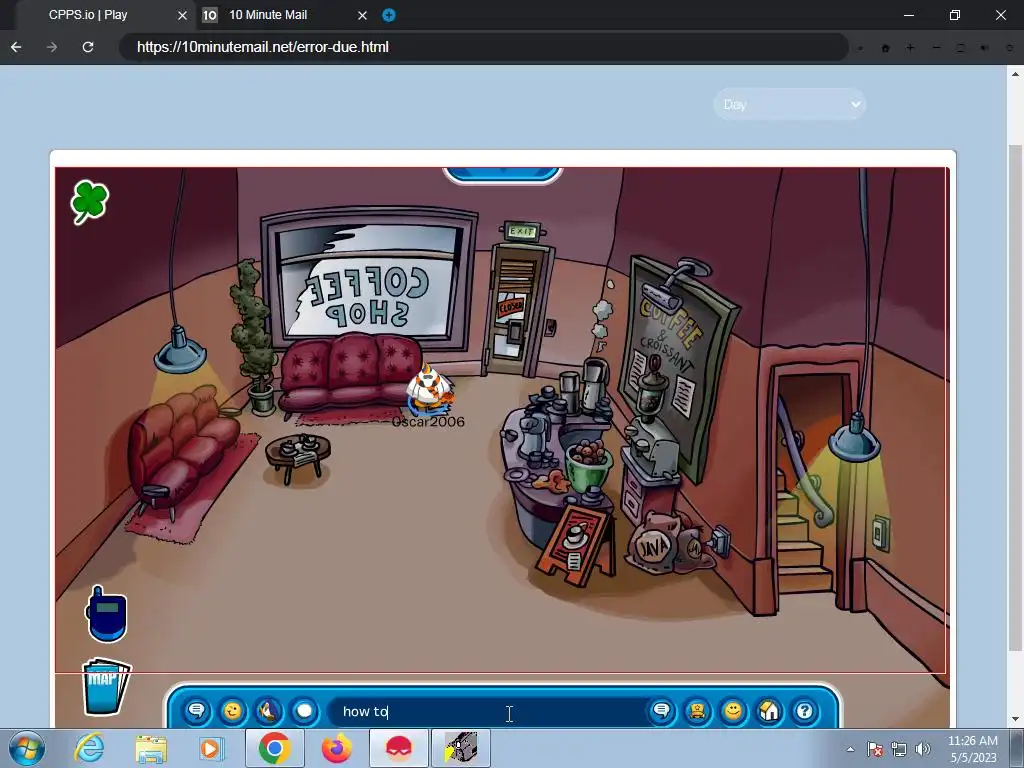The height and width of the screenshot is (768, 1024).
Task: Open a new browser tab
Action: pyautogui.click(x=389, y=15)
